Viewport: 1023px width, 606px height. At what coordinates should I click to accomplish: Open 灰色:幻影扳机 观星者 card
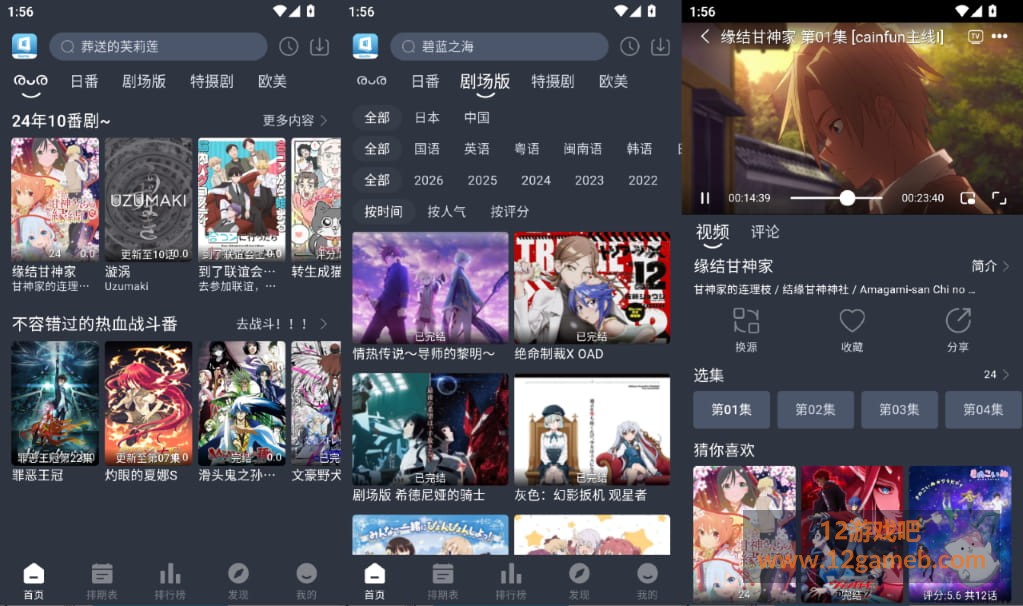pos(592,429)
